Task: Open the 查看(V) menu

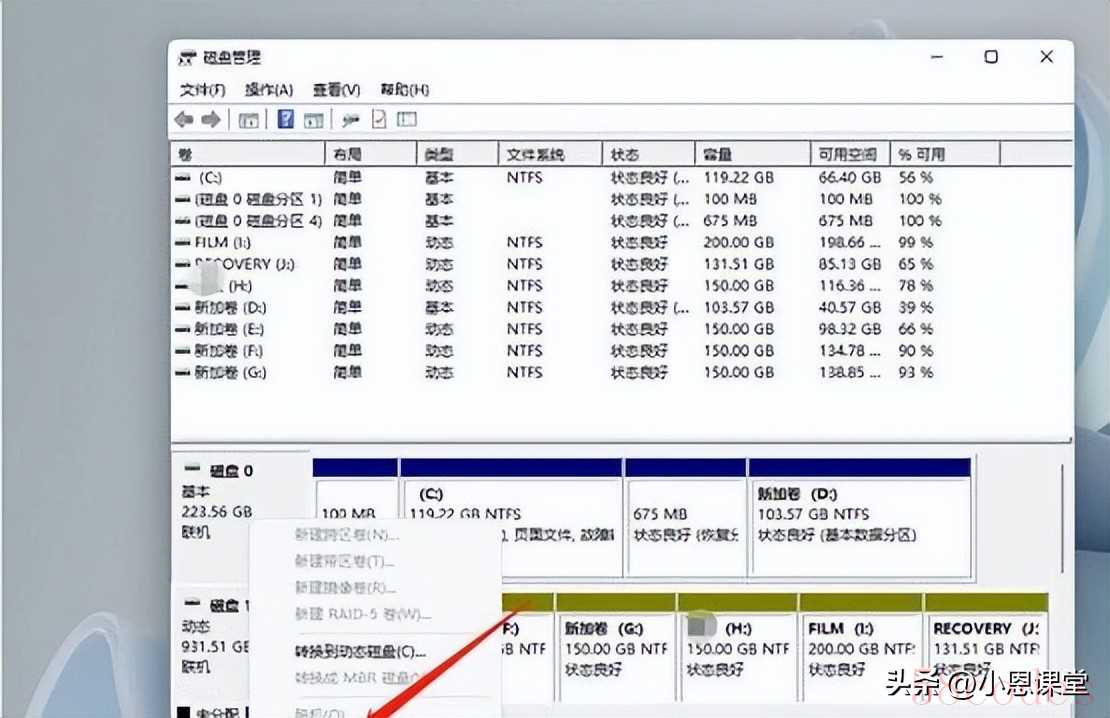Action: pyautogui.click(x=336, y=90)
